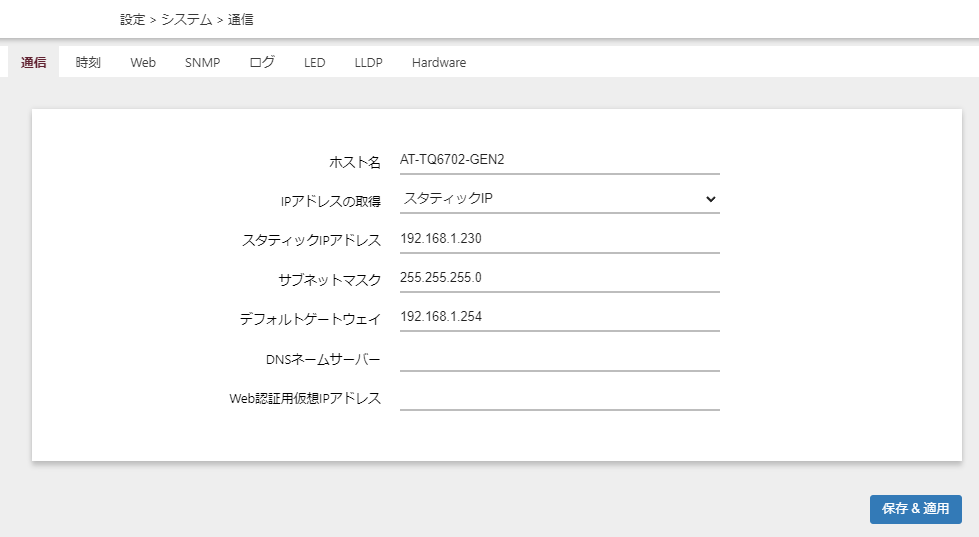Go to the ログ tab
Screen dimensions: 979x537
262,62
